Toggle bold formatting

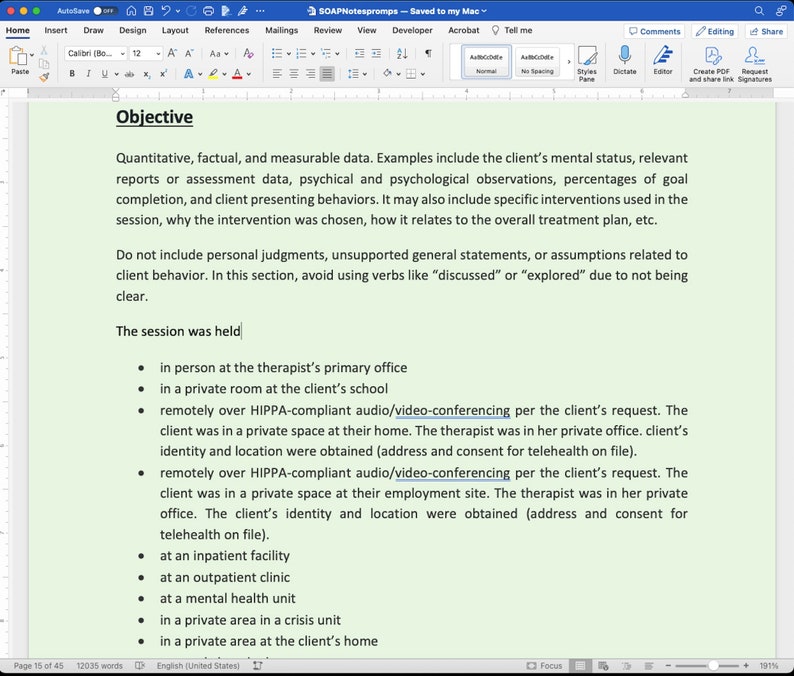(x=72, y=74)
